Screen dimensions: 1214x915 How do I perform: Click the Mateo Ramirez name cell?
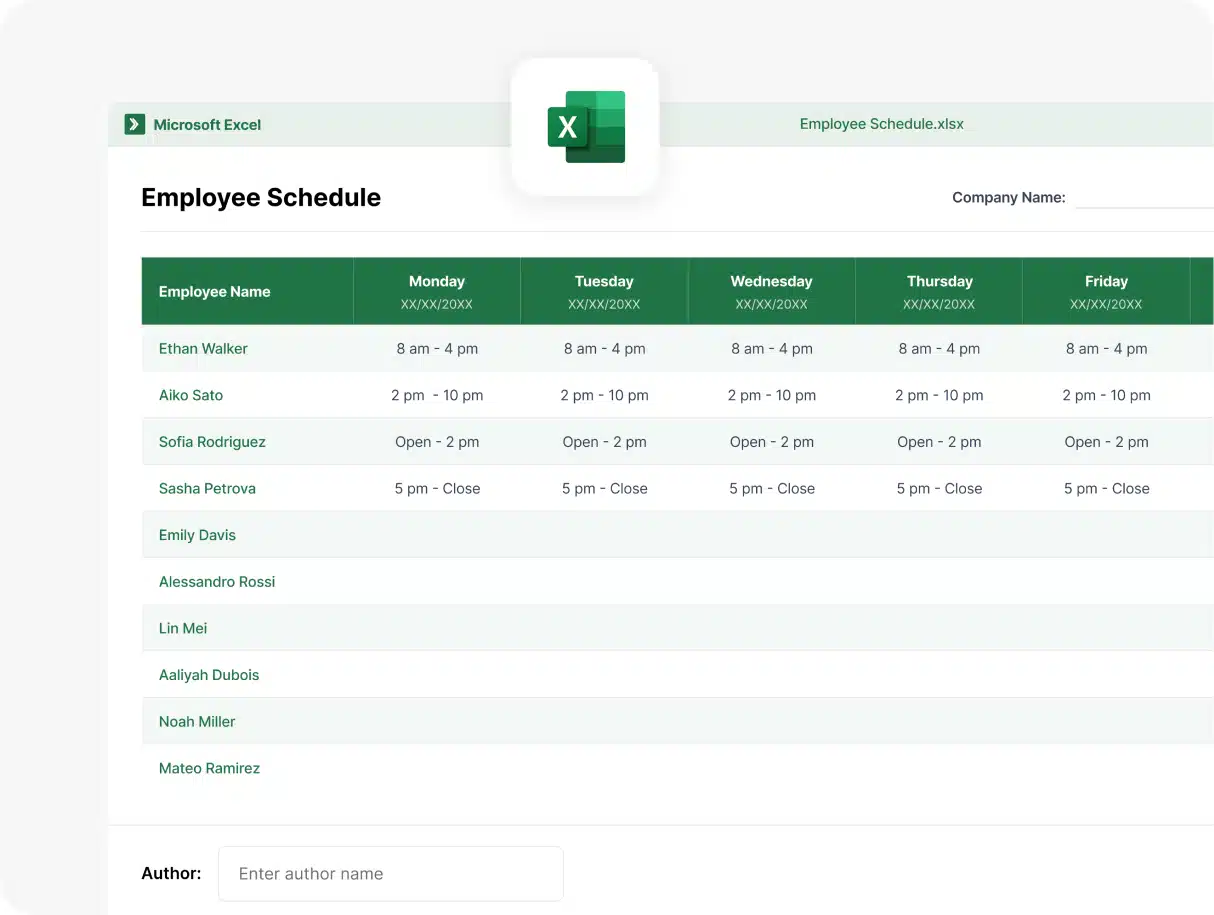click(x=209, y=768)
